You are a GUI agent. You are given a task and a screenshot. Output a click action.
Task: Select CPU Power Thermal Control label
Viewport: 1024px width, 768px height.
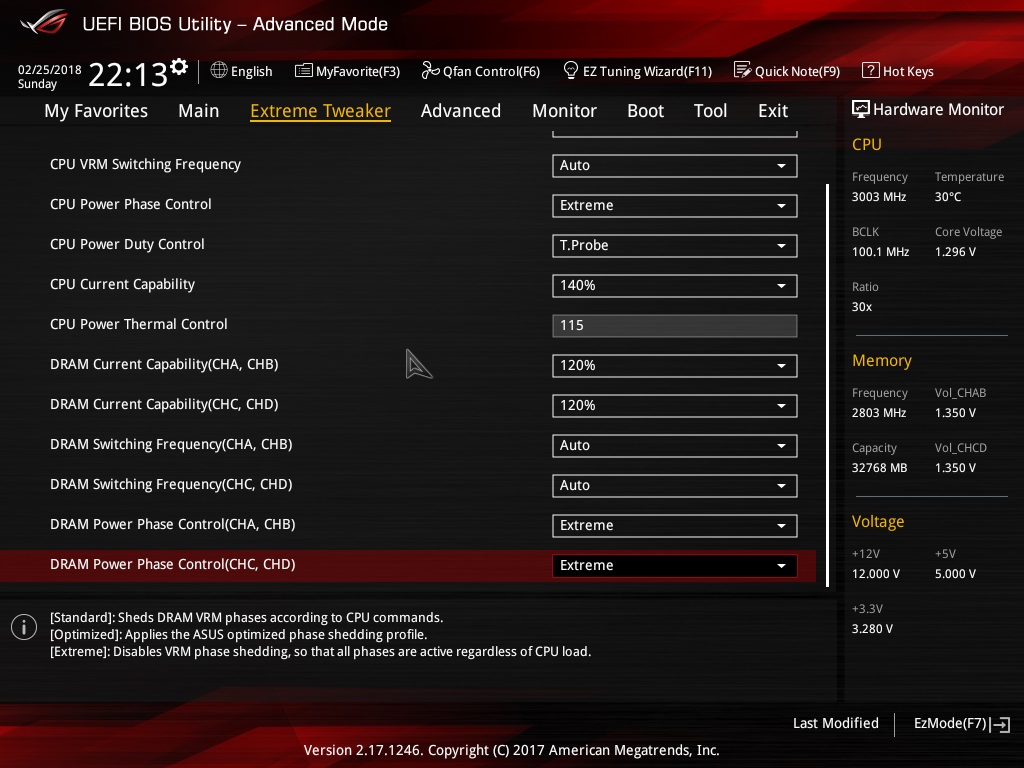pyautogui.click(x=138, y=325)
